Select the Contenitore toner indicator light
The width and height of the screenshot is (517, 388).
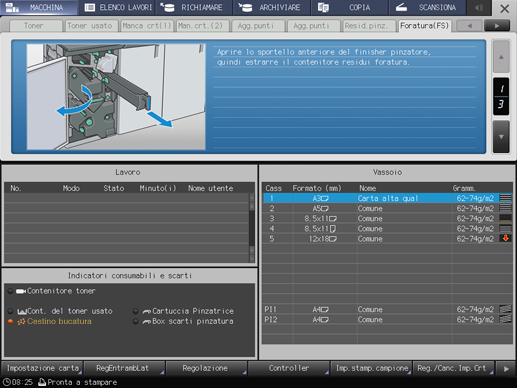point(10,291)
